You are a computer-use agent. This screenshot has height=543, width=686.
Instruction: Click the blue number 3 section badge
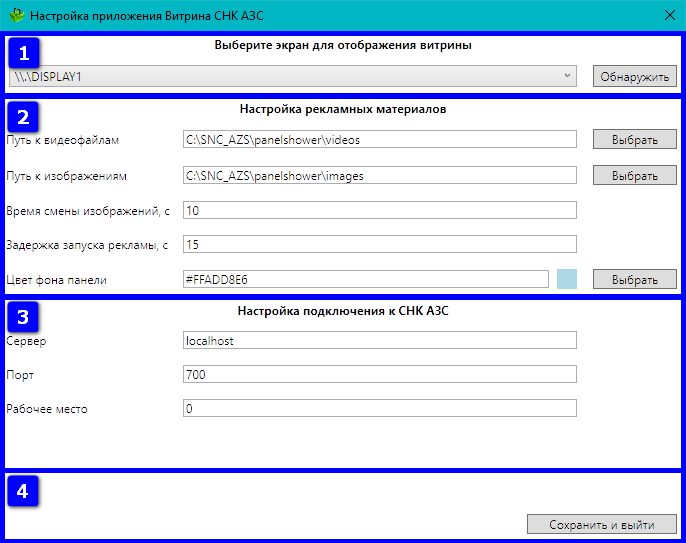[x=24, y=317]
